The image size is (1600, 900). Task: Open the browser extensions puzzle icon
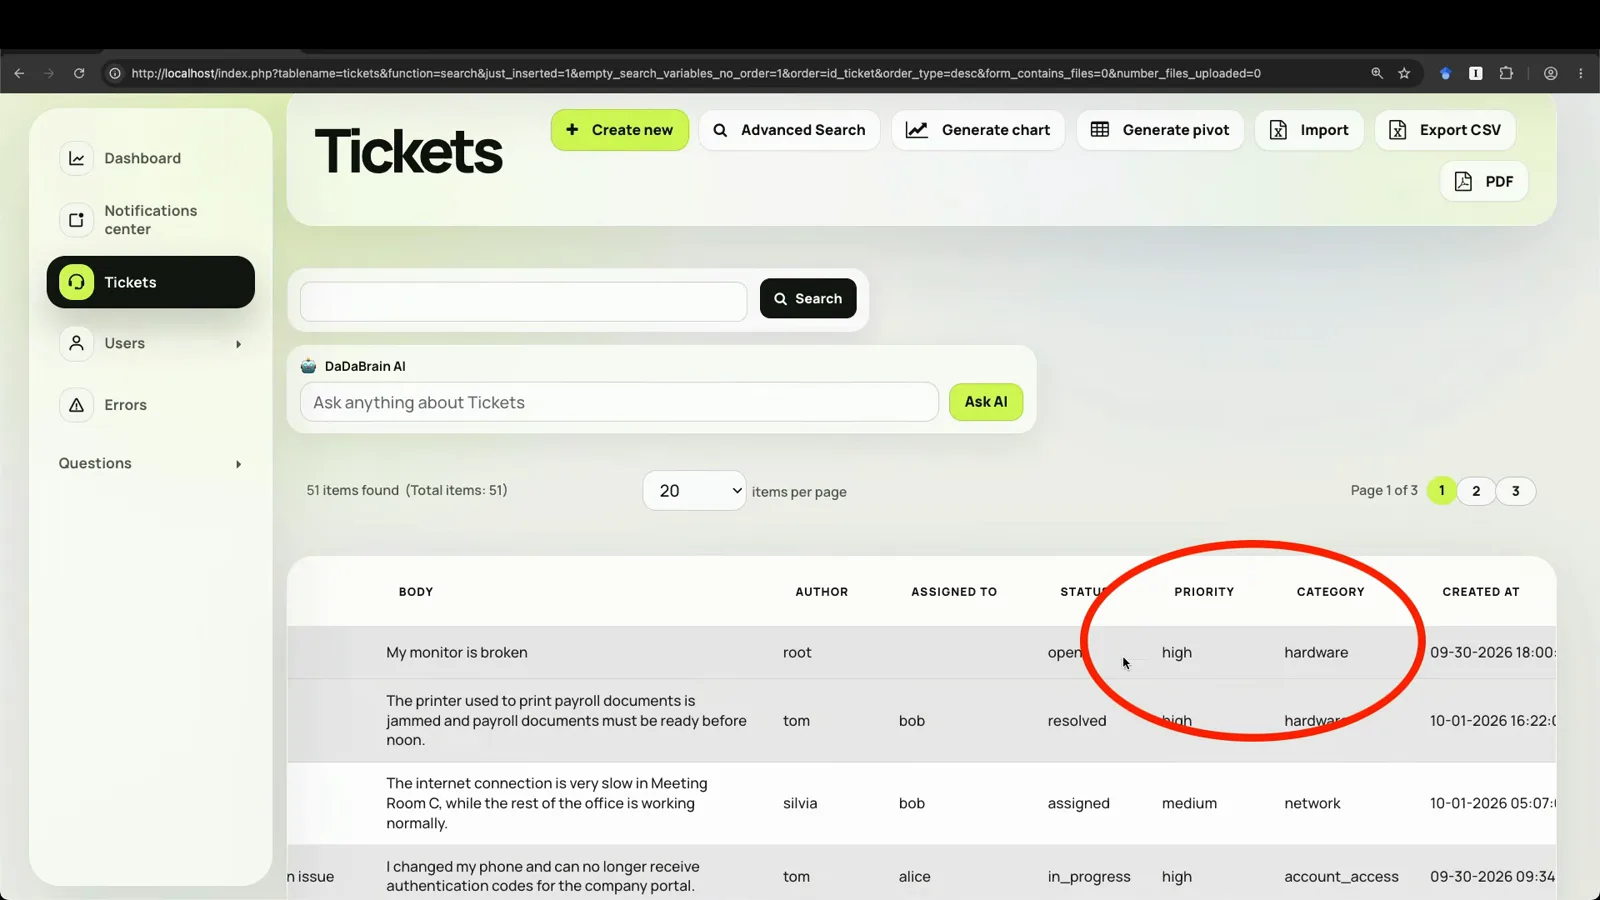pos(1506,73)
